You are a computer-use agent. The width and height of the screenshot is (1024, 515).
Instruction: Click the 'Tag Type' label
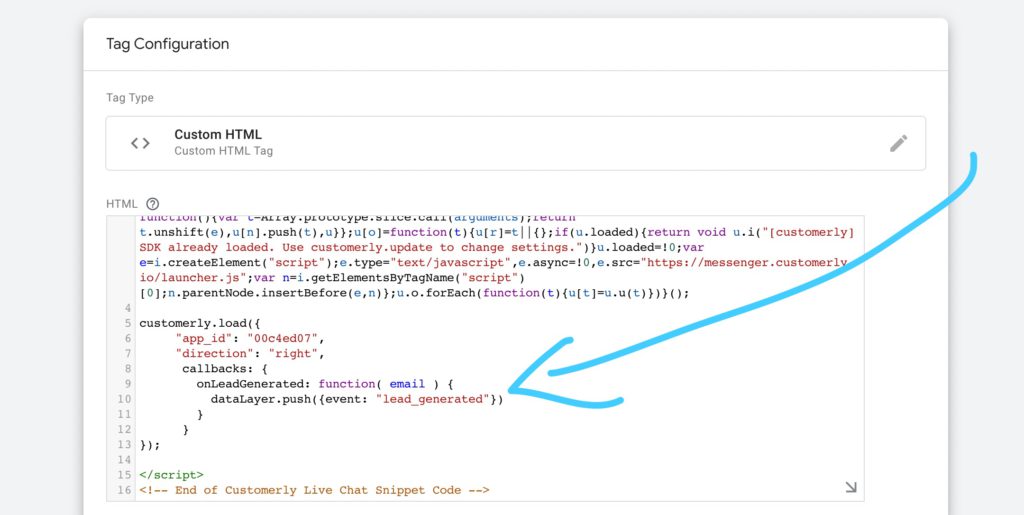(130, 98)
